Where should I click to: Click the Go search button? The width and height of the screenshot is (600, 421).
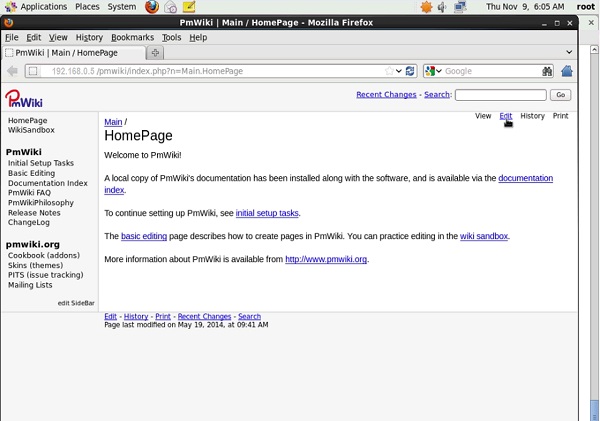coord(561,95)
